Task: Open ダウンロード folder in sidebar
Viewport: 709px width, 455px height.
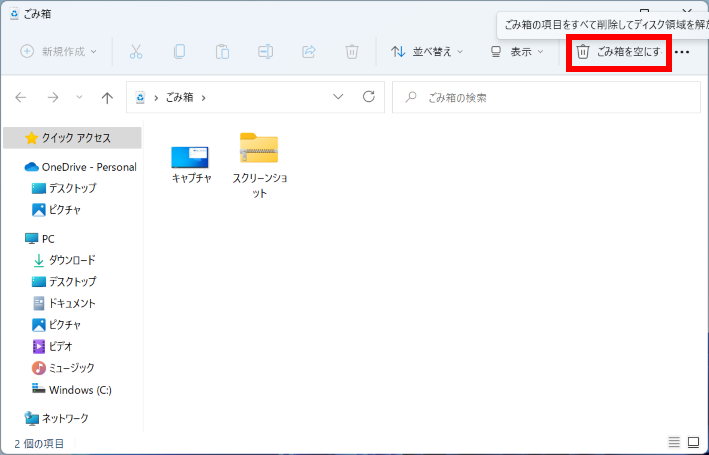Action: point(64,260)
